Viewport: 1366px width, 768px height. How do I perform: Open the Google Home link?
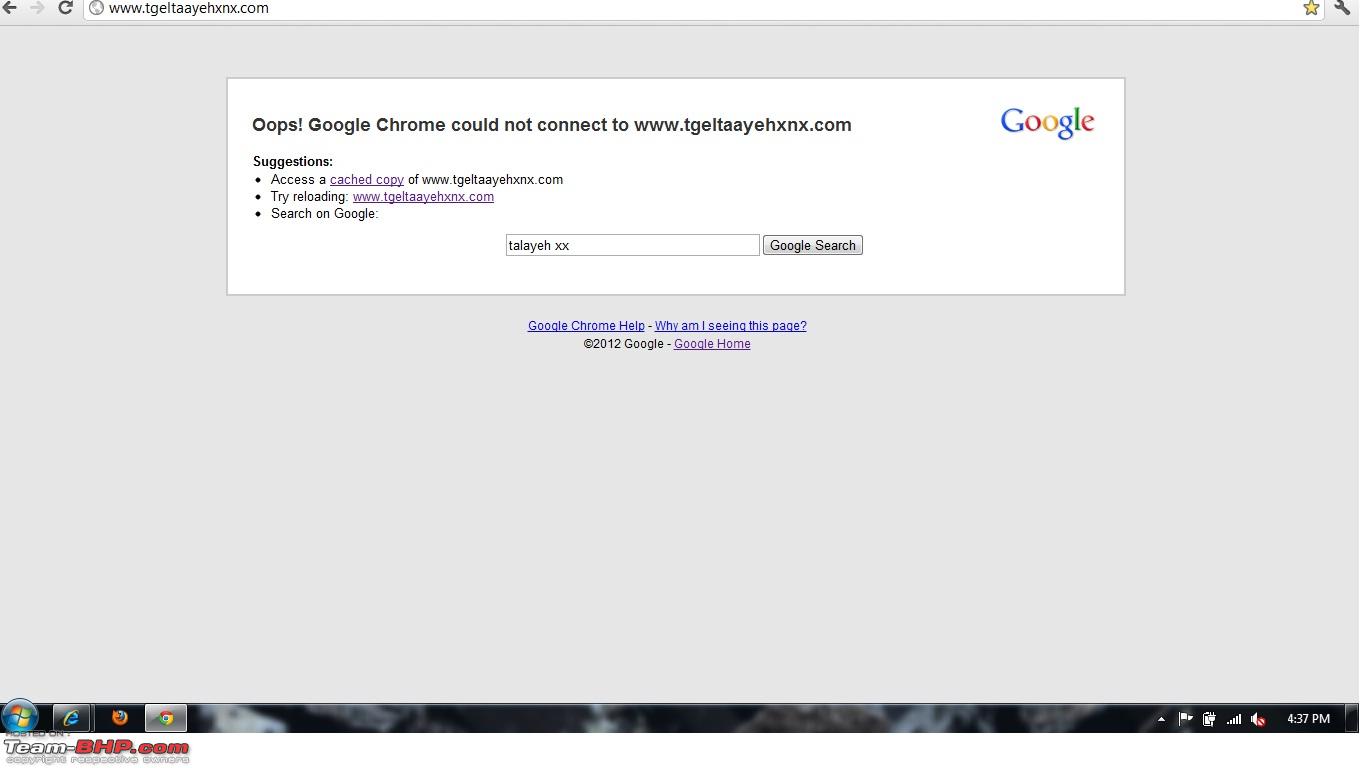[x=712, y=344]
